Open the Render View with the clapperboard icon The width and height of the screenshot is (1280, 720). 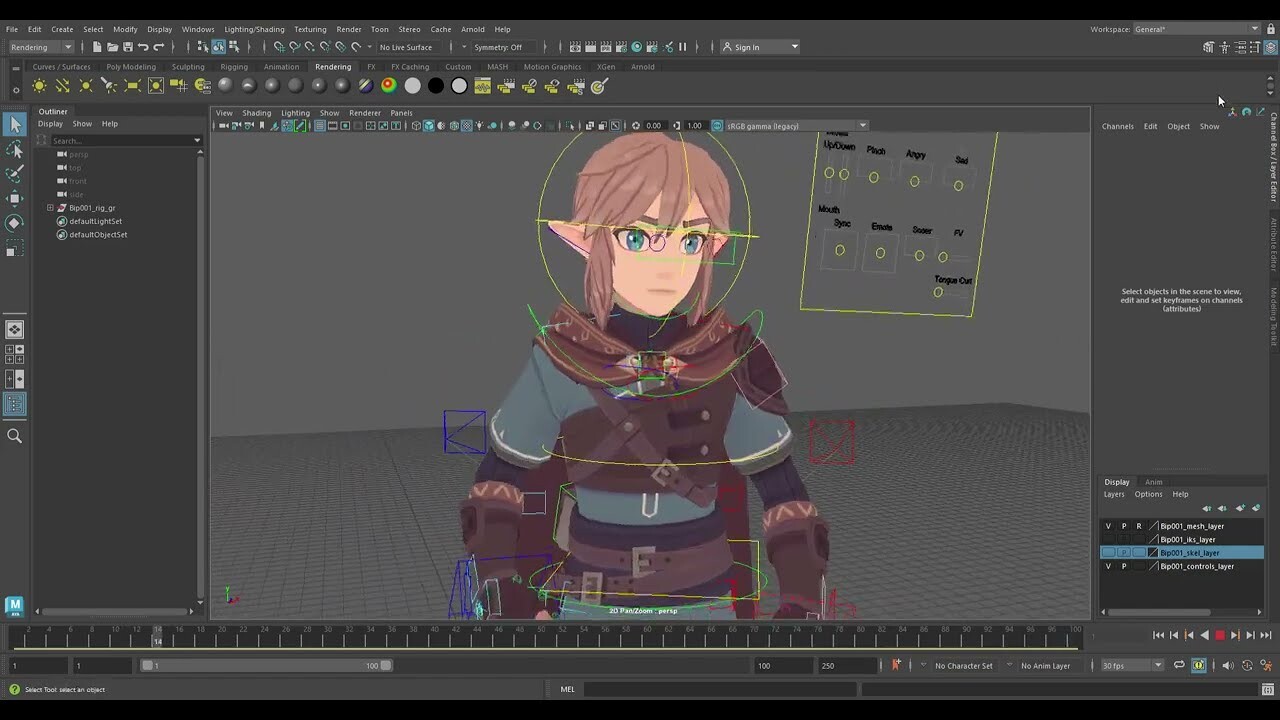pos(576,46)
